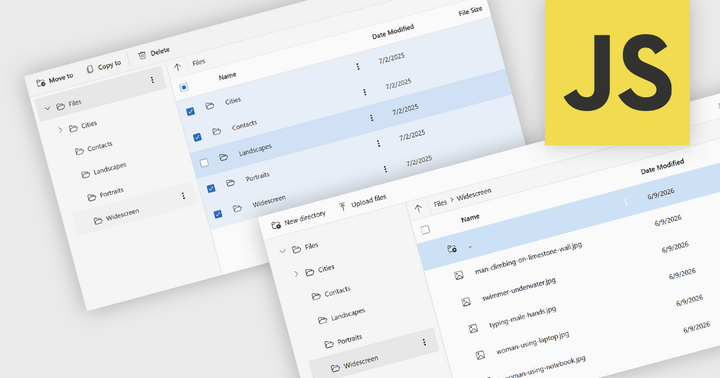Select Portraits in the back window tree
The height and width of the screenshot is (378, 720).
(x=112, y=192)
